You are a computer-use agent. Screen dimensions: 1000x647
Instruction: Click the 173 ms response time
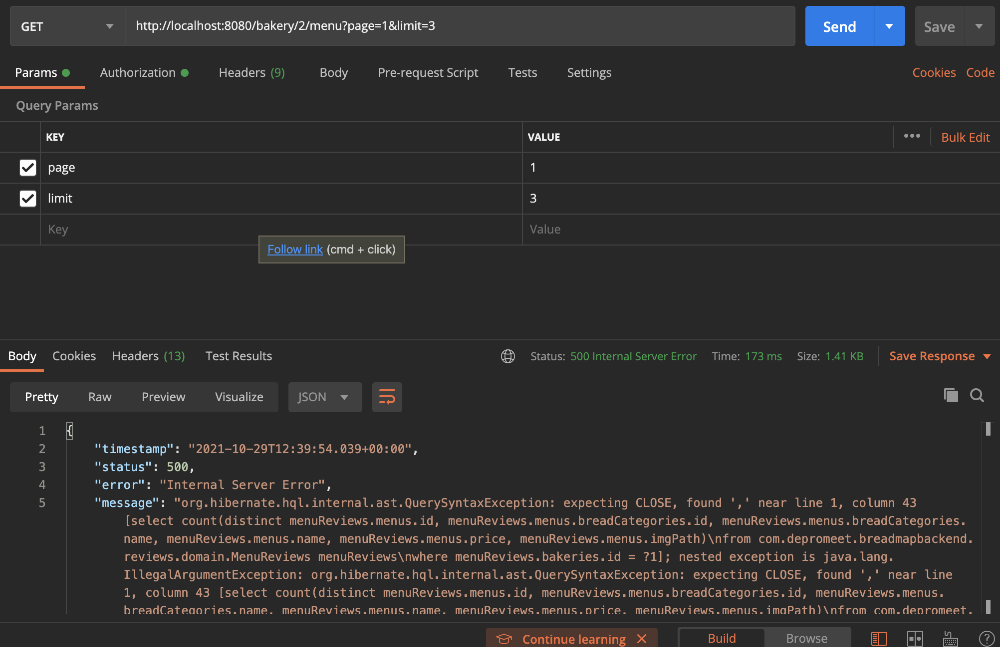(x=763, y=356)
